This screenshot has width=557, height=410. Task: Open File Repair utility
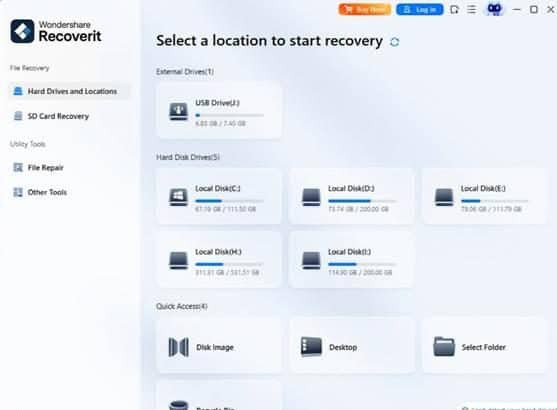pos(69,168)
